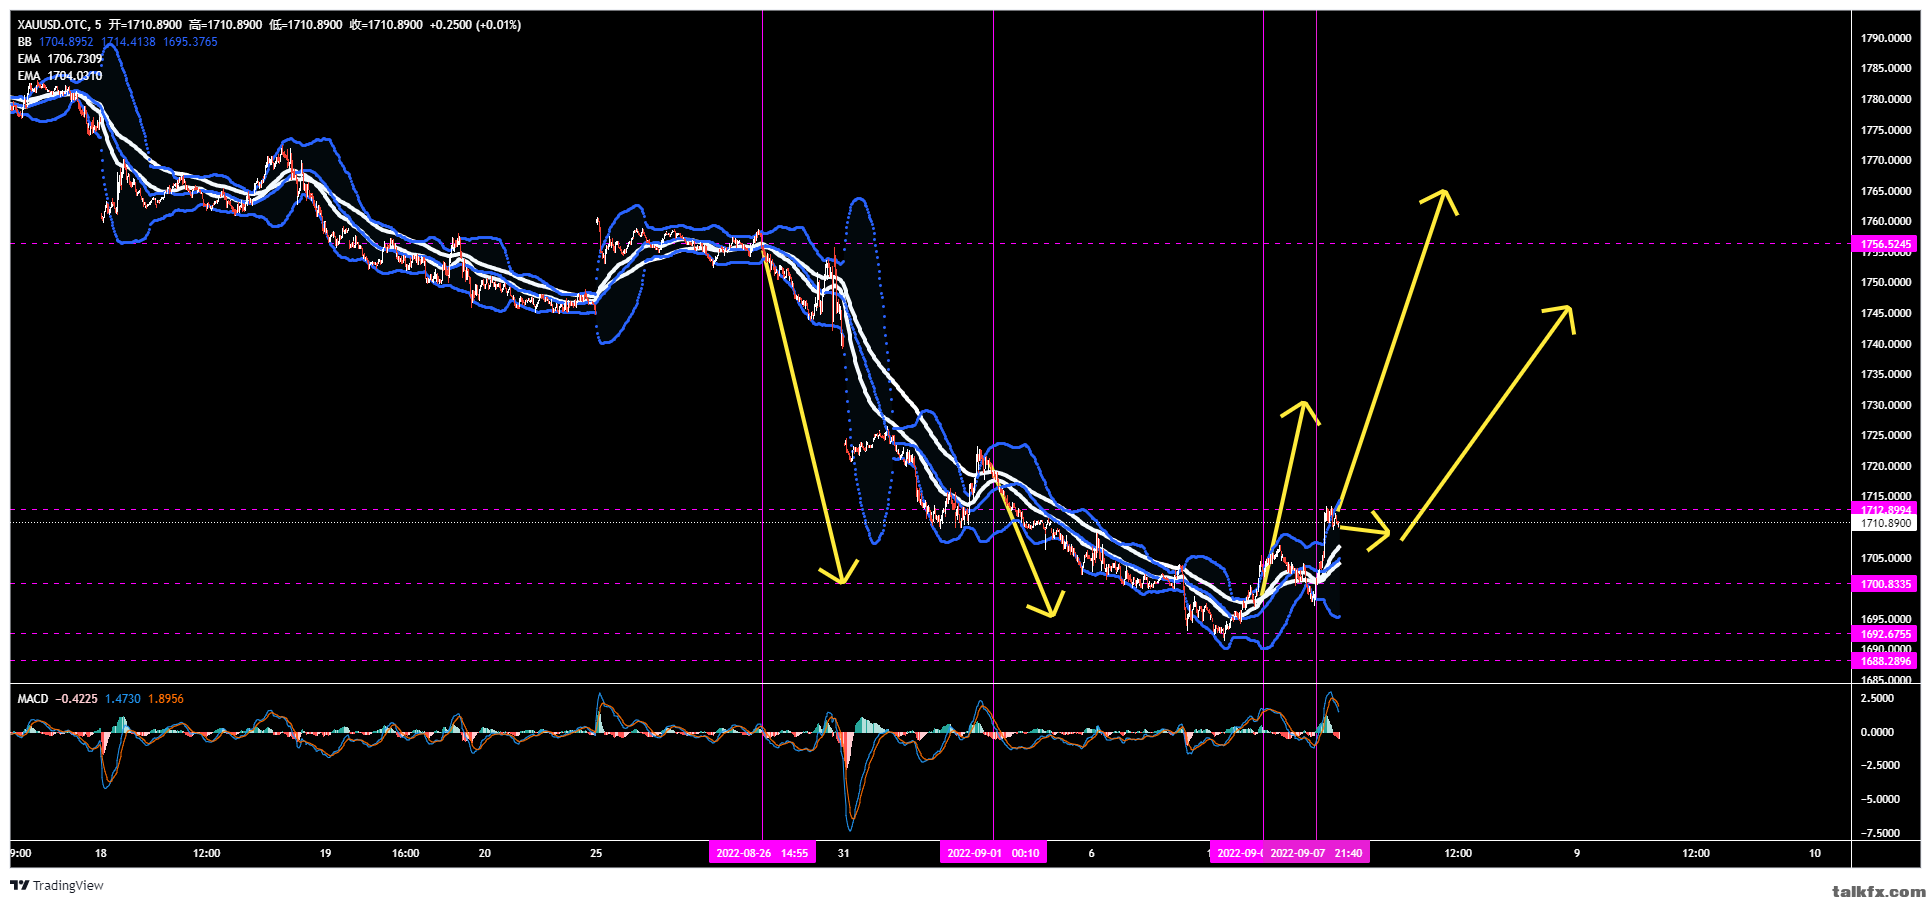Select the 1688.2896 magenta price label

pos(1885,661)
